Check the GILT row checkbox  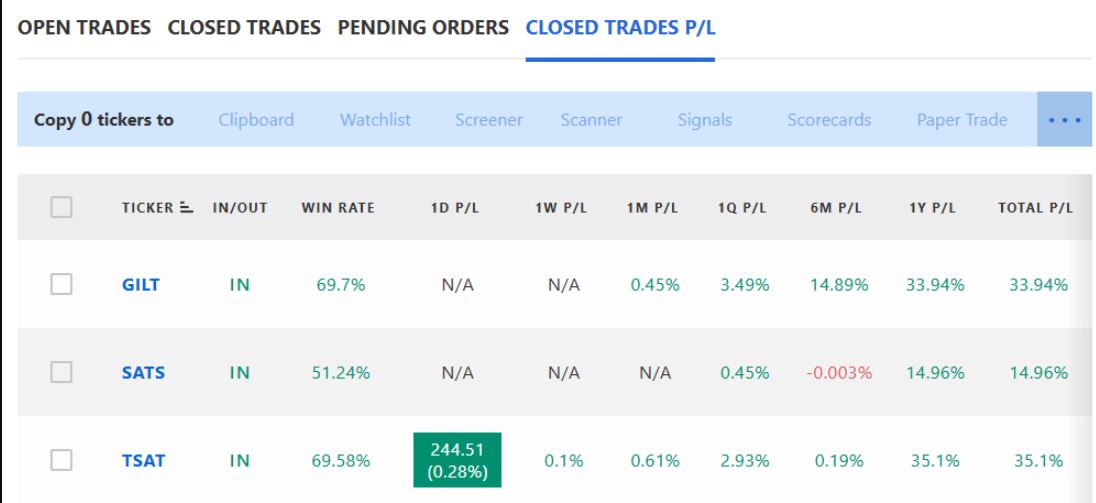pyautogui.click(x=62, y=284)
